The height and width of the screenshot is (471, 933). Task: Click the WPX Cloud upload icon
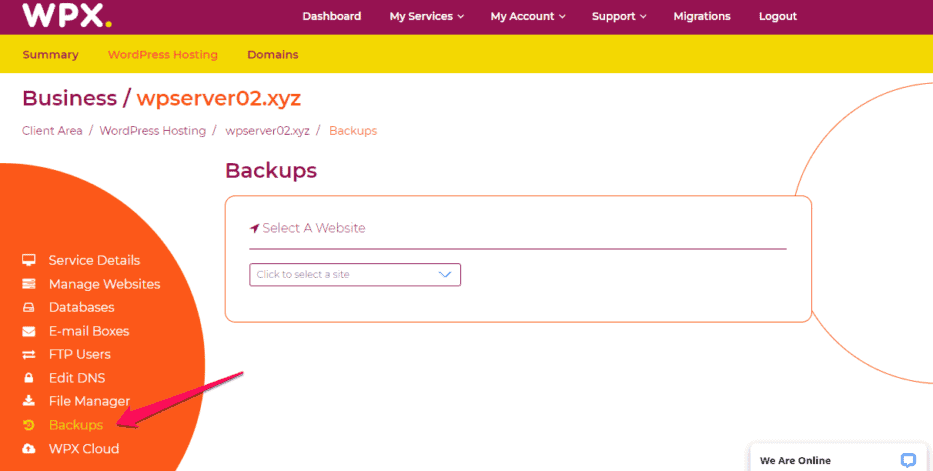(x=29, y=448)
